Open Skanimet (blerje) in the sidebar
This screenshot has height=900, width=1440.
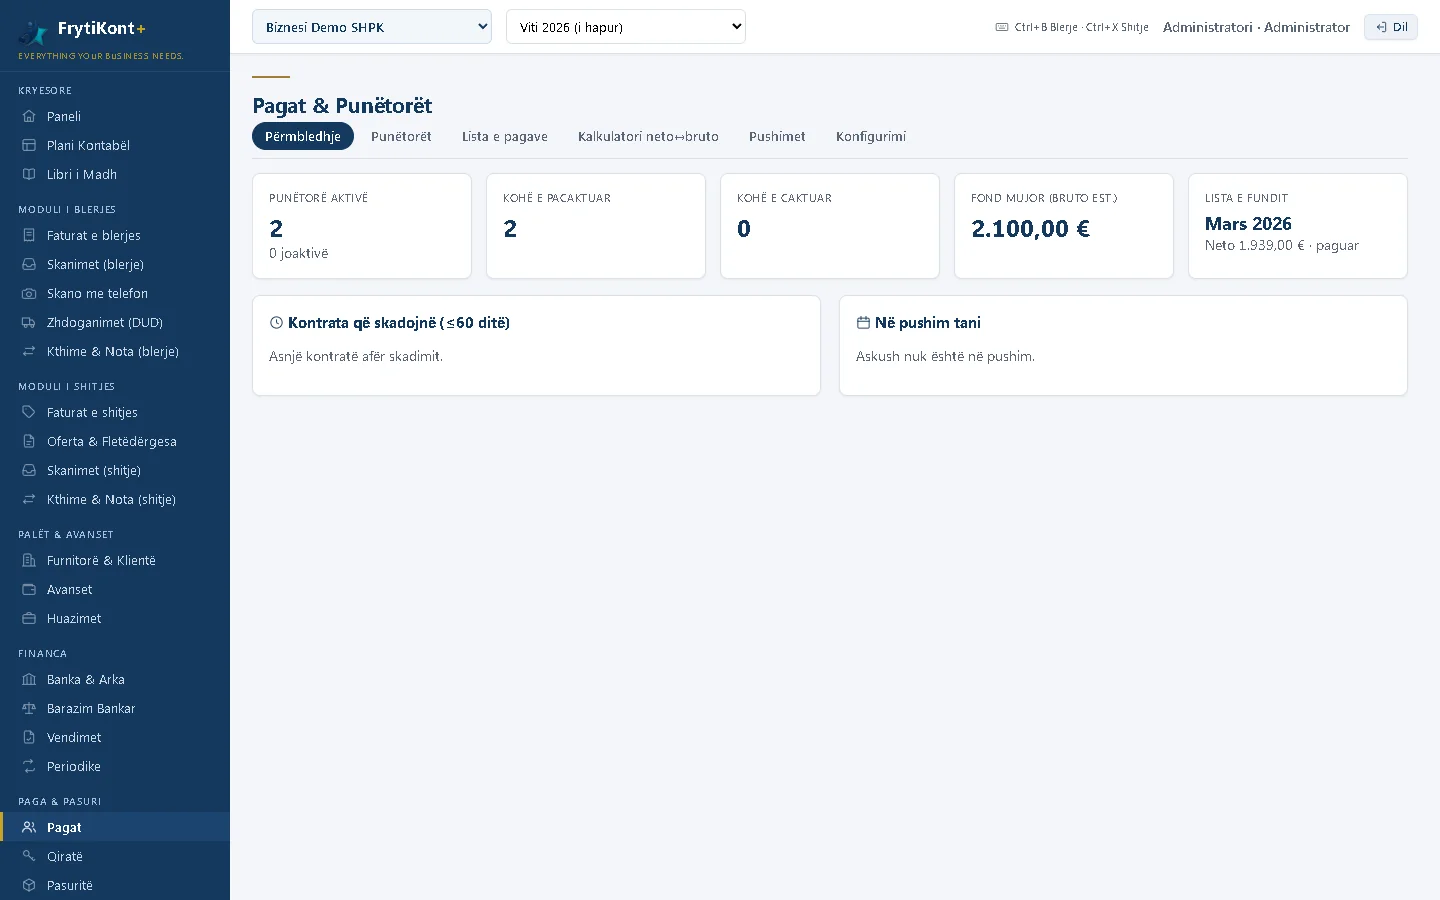click(115, 264)
